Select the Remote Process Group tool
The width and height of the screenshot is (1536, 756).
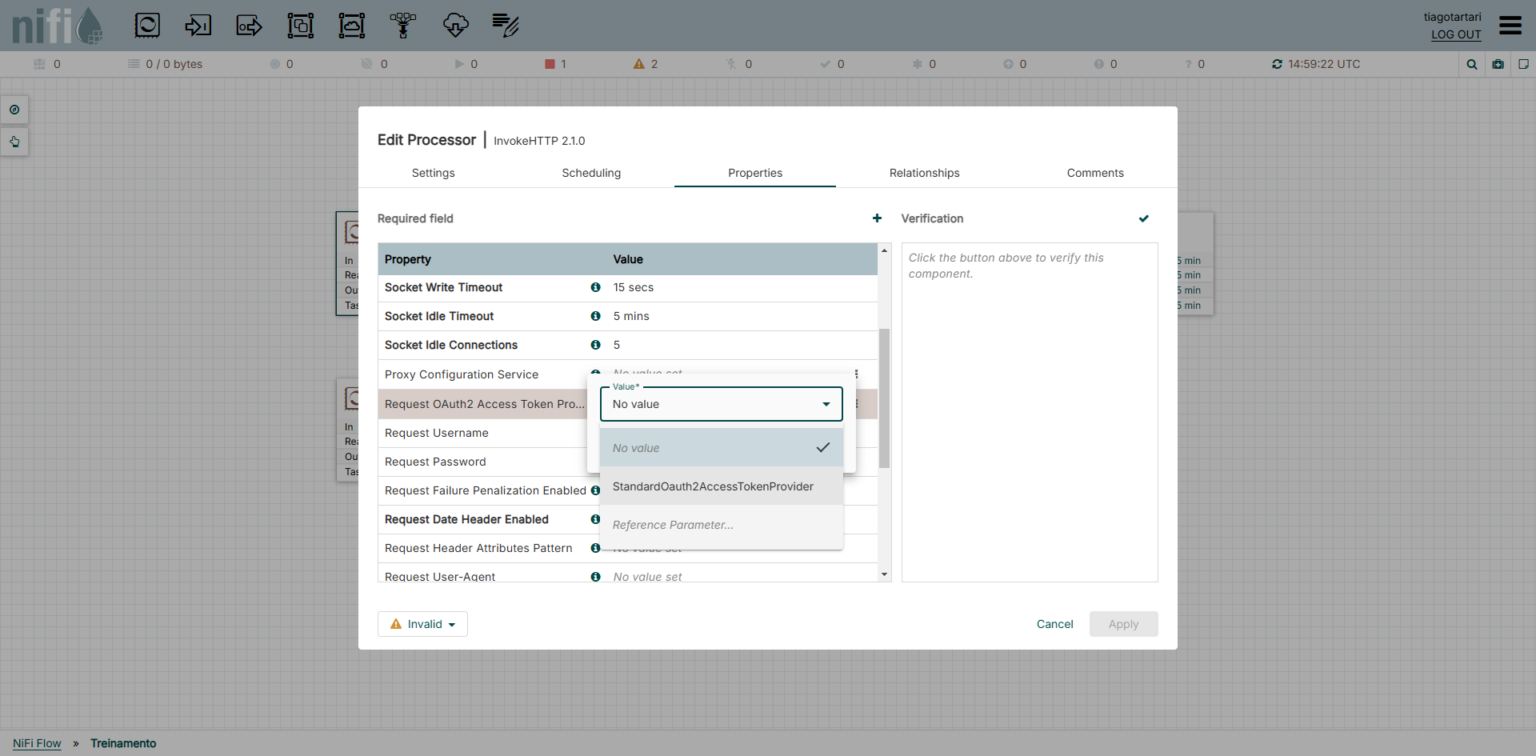pos(351,25)
